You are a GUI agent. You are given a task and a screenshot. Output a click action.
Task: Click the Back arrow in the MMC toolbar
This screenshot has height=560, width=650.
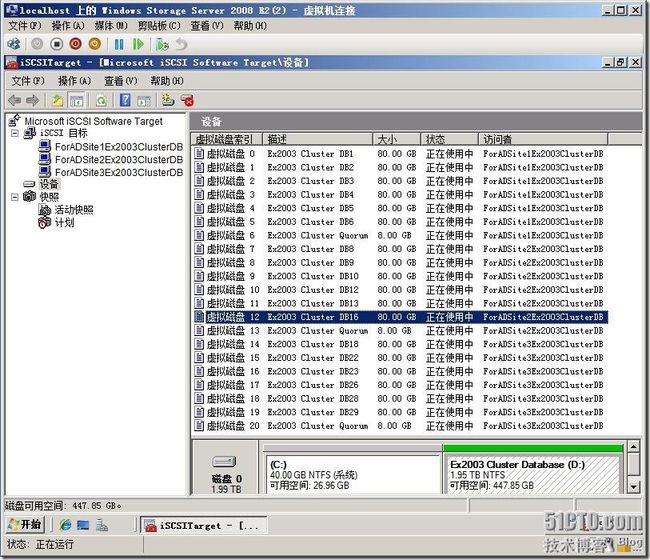tap(14, 100)
